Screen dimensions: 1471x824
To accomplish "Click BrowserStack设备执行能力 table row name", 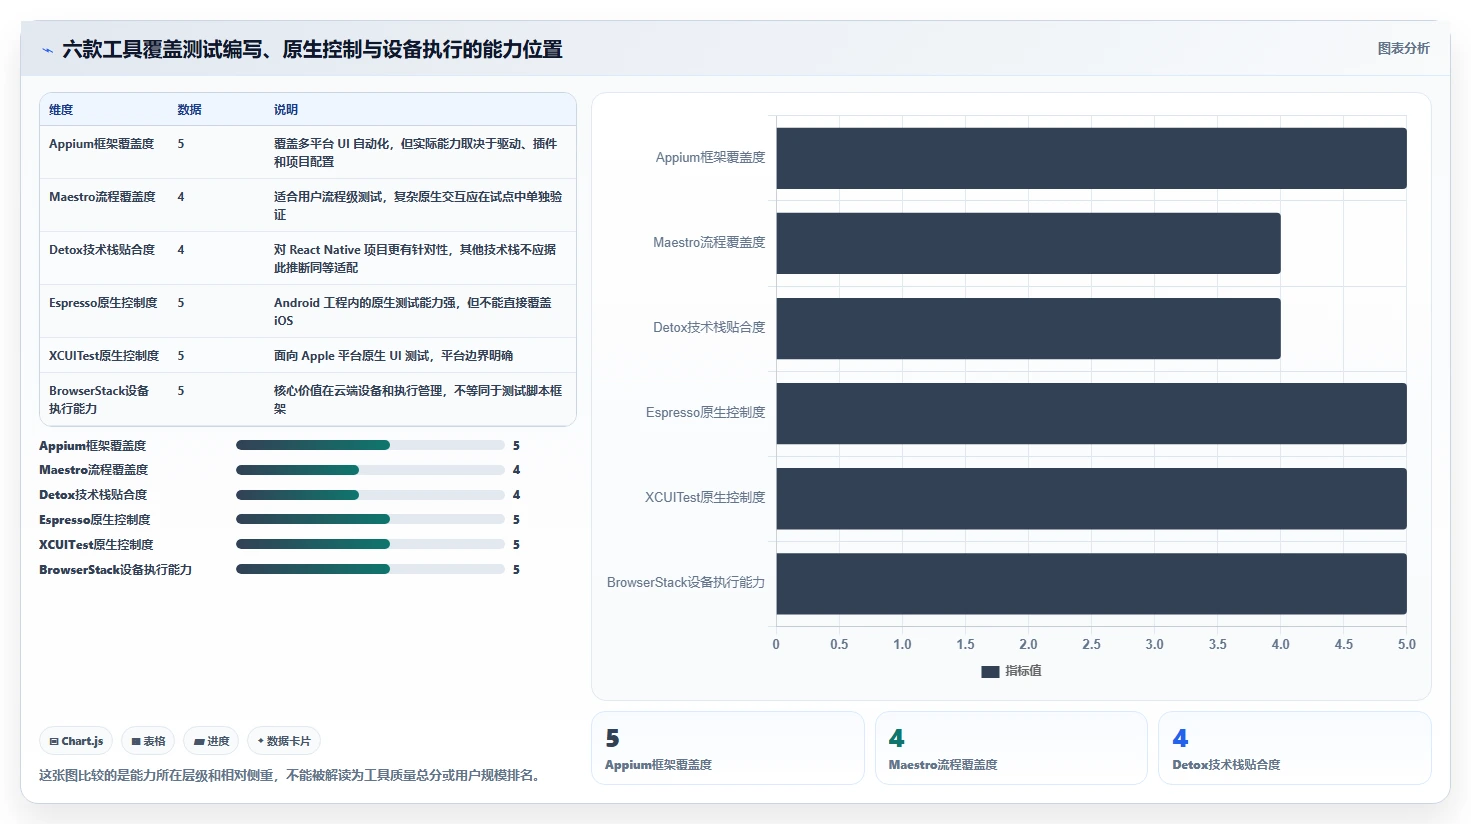I will click(99, 400).
